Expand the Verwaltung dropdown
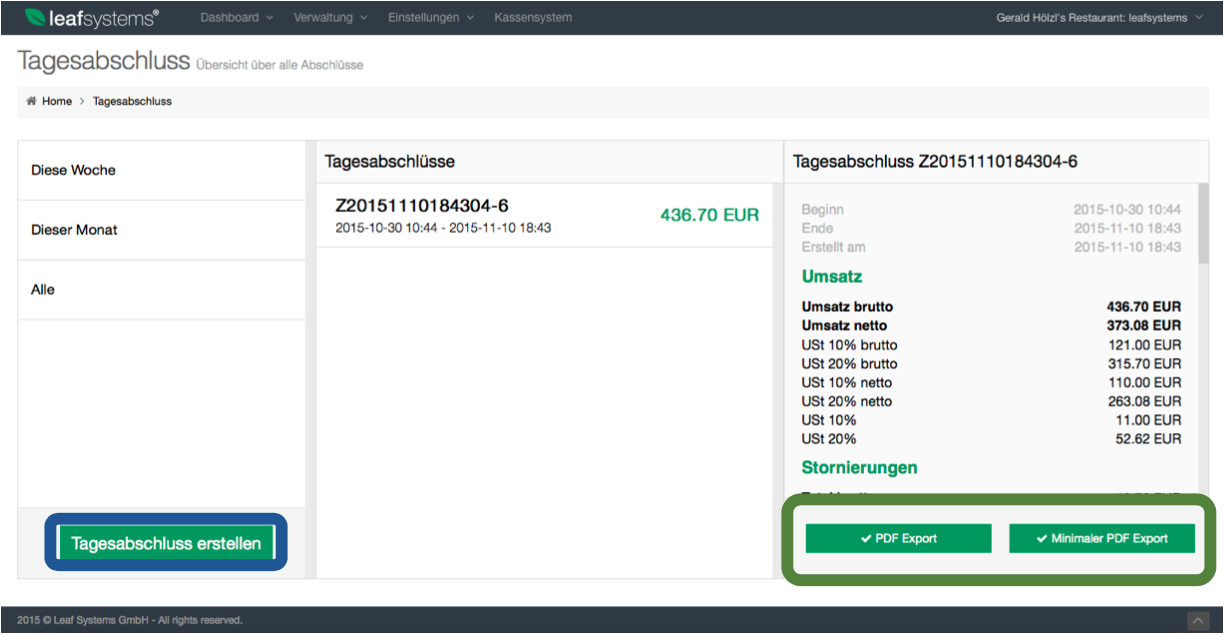Viewport: 1225px width, 634px height. coord(324,17)
